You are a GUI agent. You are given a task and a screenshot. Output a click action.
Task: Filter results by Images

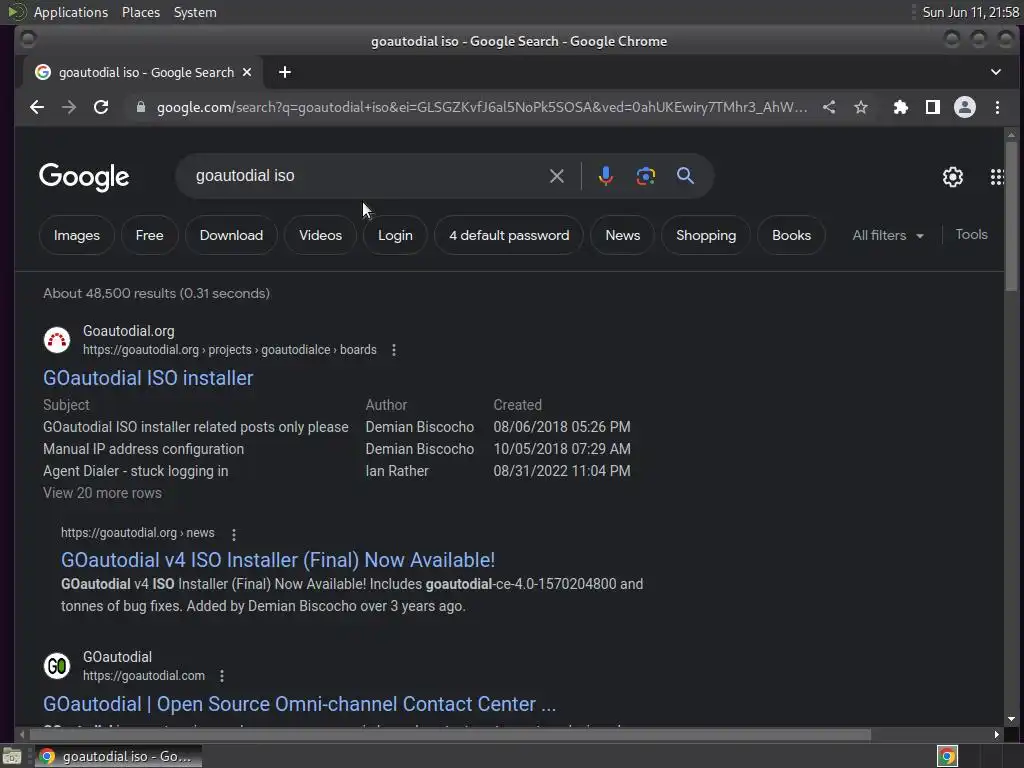(77, 235)
